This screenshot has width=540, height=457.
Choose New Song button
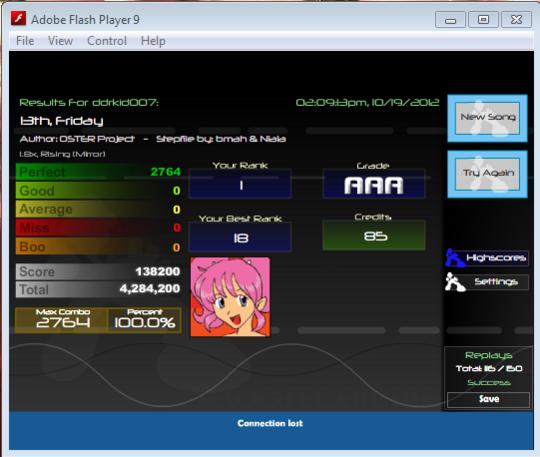point(487,118)
